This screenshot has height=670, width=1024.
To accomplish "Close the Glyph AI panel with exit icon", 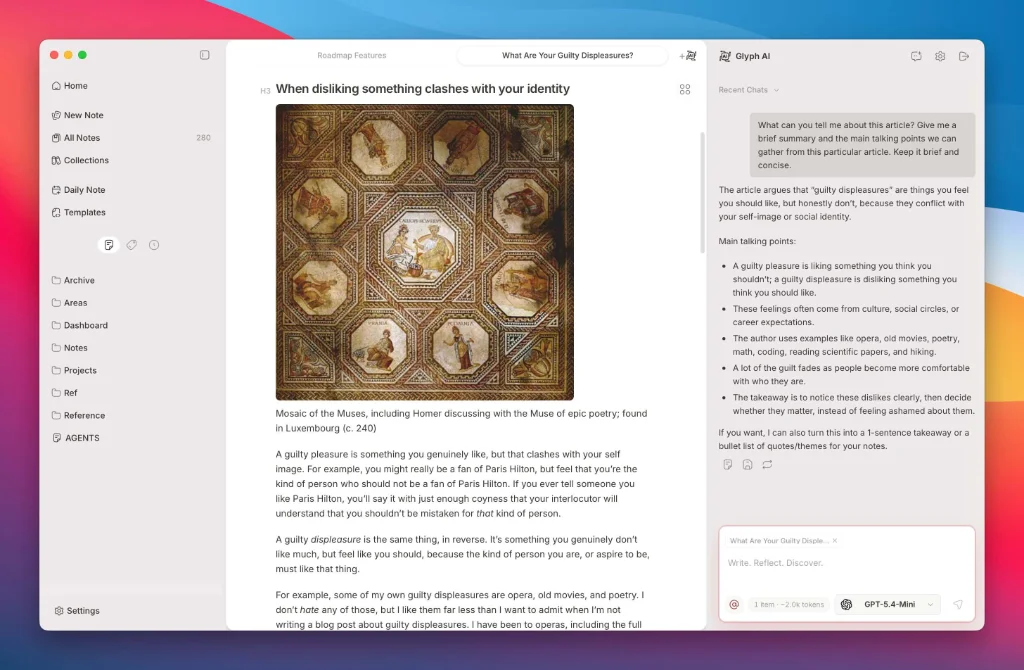I will tap(964, 56).
